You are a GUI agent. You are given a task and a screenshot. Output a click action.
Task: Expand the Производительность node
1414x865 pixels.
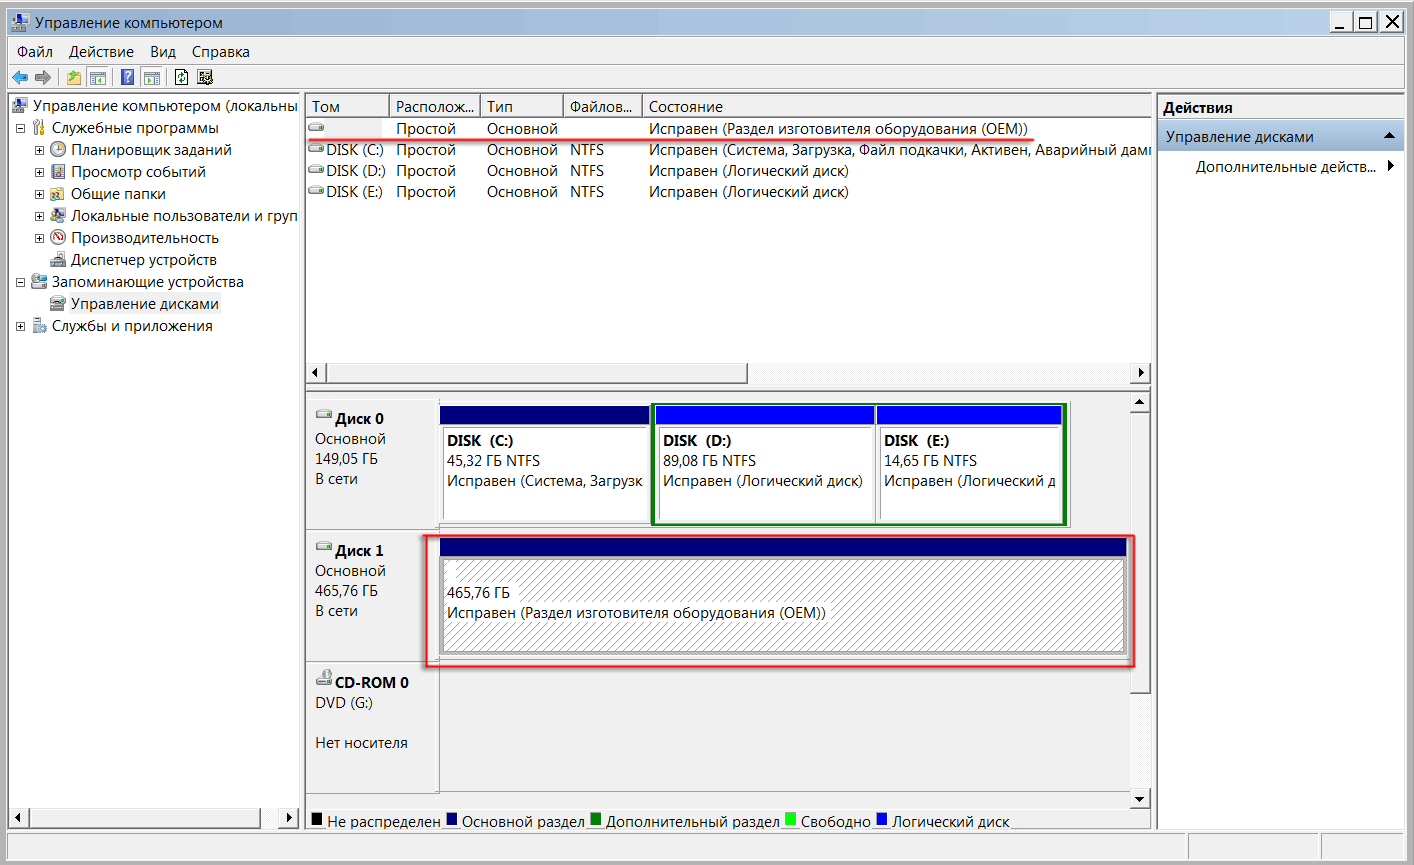(39, 238)
